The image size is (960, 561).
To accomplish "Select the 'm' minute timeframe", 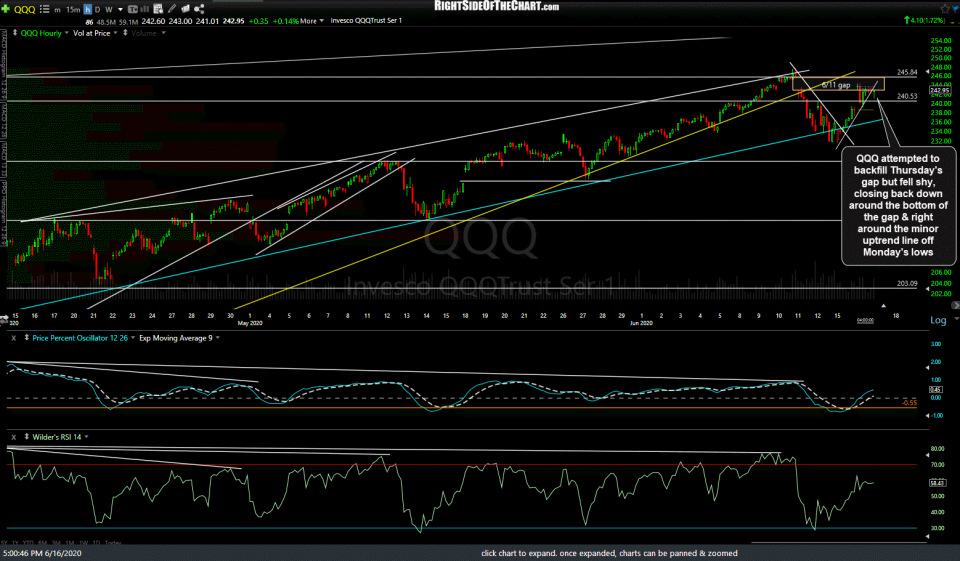I will [58, 10].
